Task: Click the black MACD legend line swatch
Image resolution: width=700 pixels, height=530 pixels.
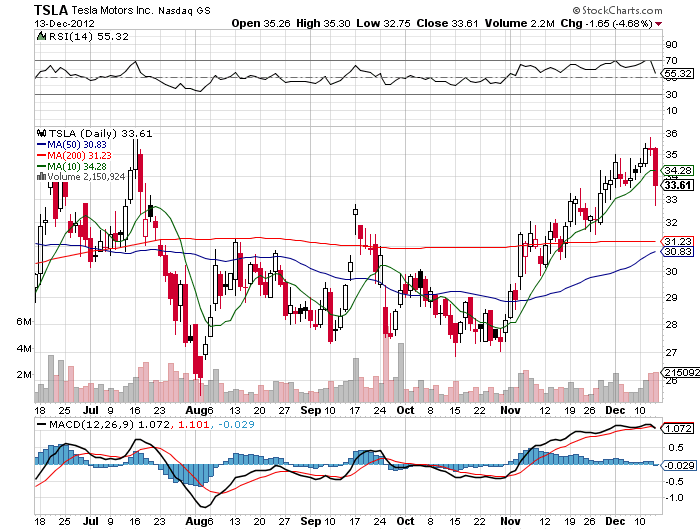Action: coord(42,425)
